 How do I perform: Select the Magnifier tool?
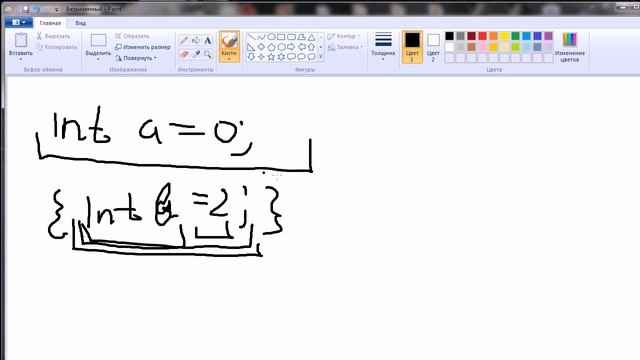(208, 54)
